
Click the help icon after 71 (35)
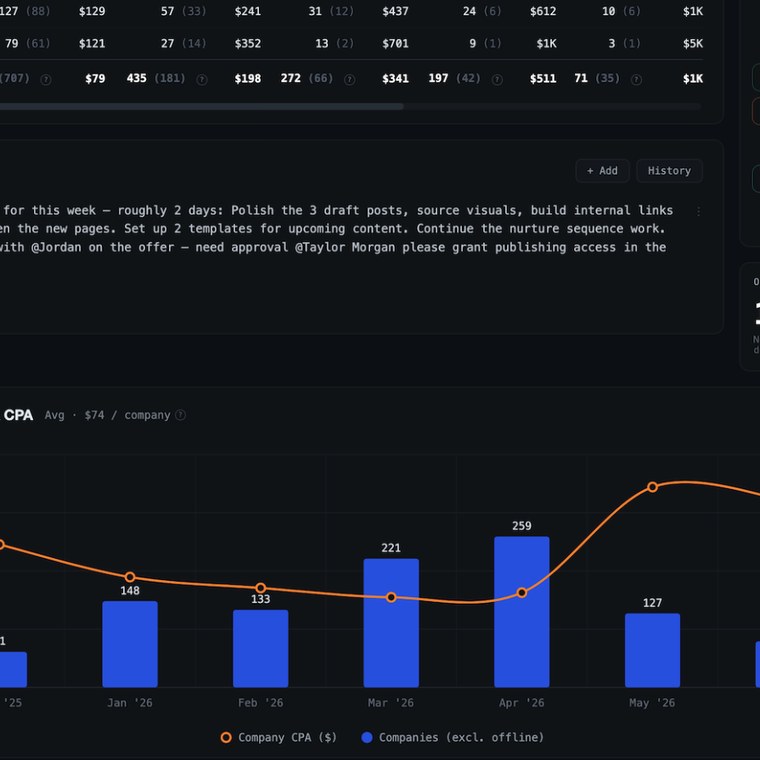(636, 79)
